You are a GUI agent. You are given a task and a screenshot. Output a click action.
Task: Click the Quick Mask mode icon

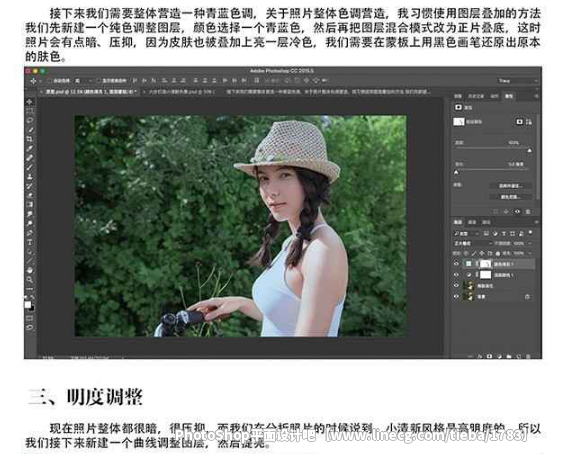30,318
